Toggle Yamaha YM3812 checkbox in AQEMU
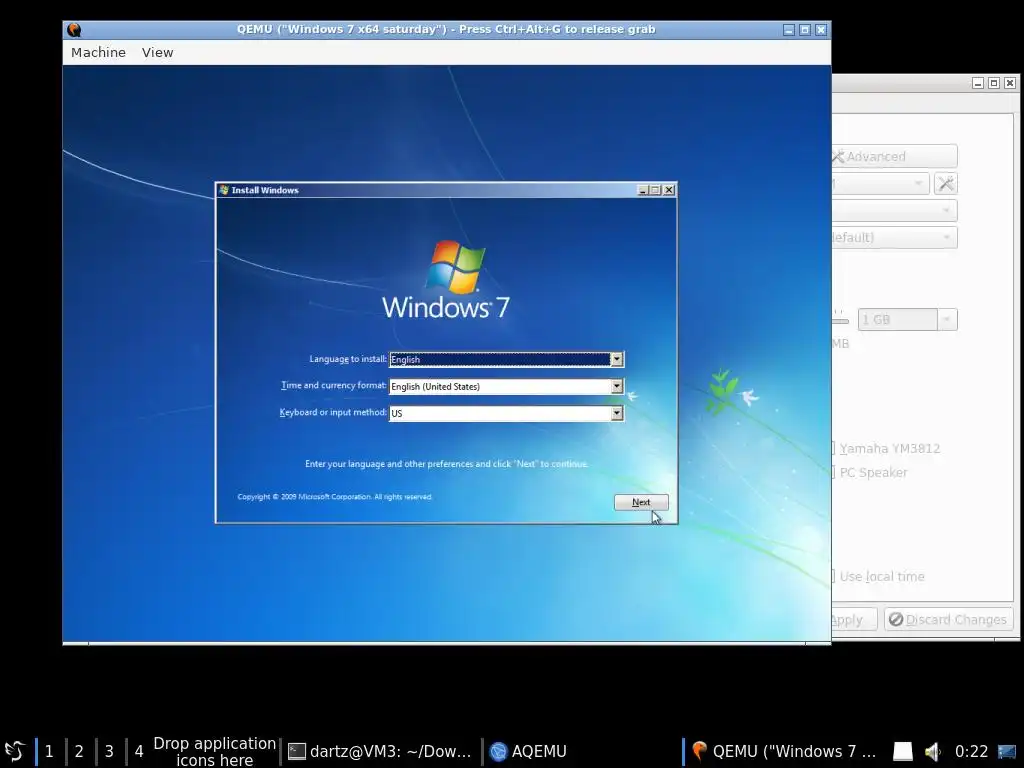The height and width of the screenshot is (768, 1024). coord(833,448)
